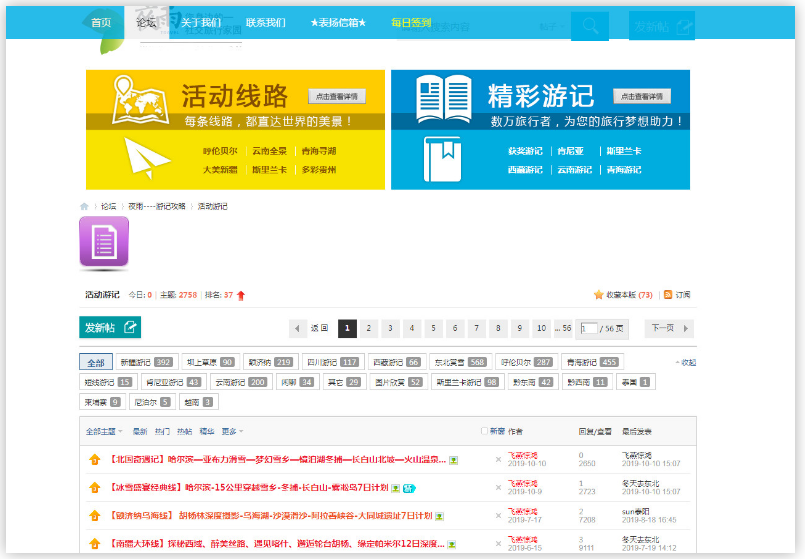Click the search magnifier icon in header
The width and height of the screenshot is (805, 559).
point(590,26)
